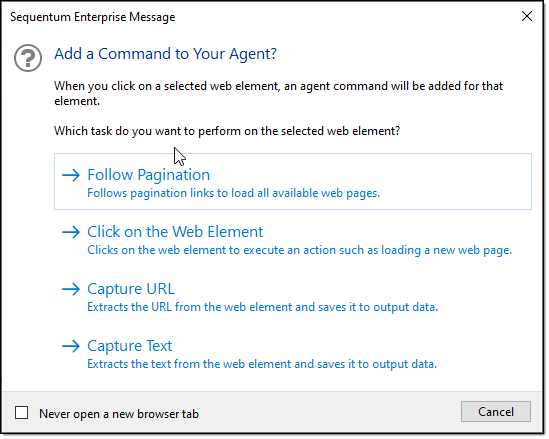The image size is (549, 439).
Task: Click the 'Add a Command to Your Agent?' heading
Action: [x=165, y=54]
